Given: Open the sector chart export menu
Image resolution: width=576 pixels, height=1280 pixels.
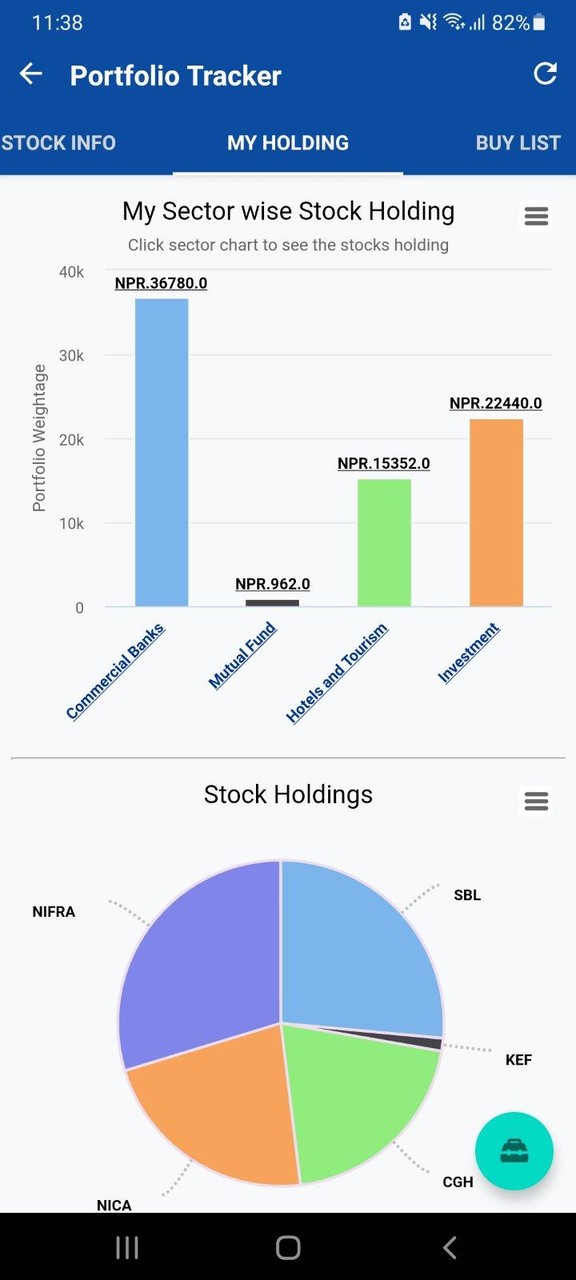Looking at the screenshot, I should point(536,216).
